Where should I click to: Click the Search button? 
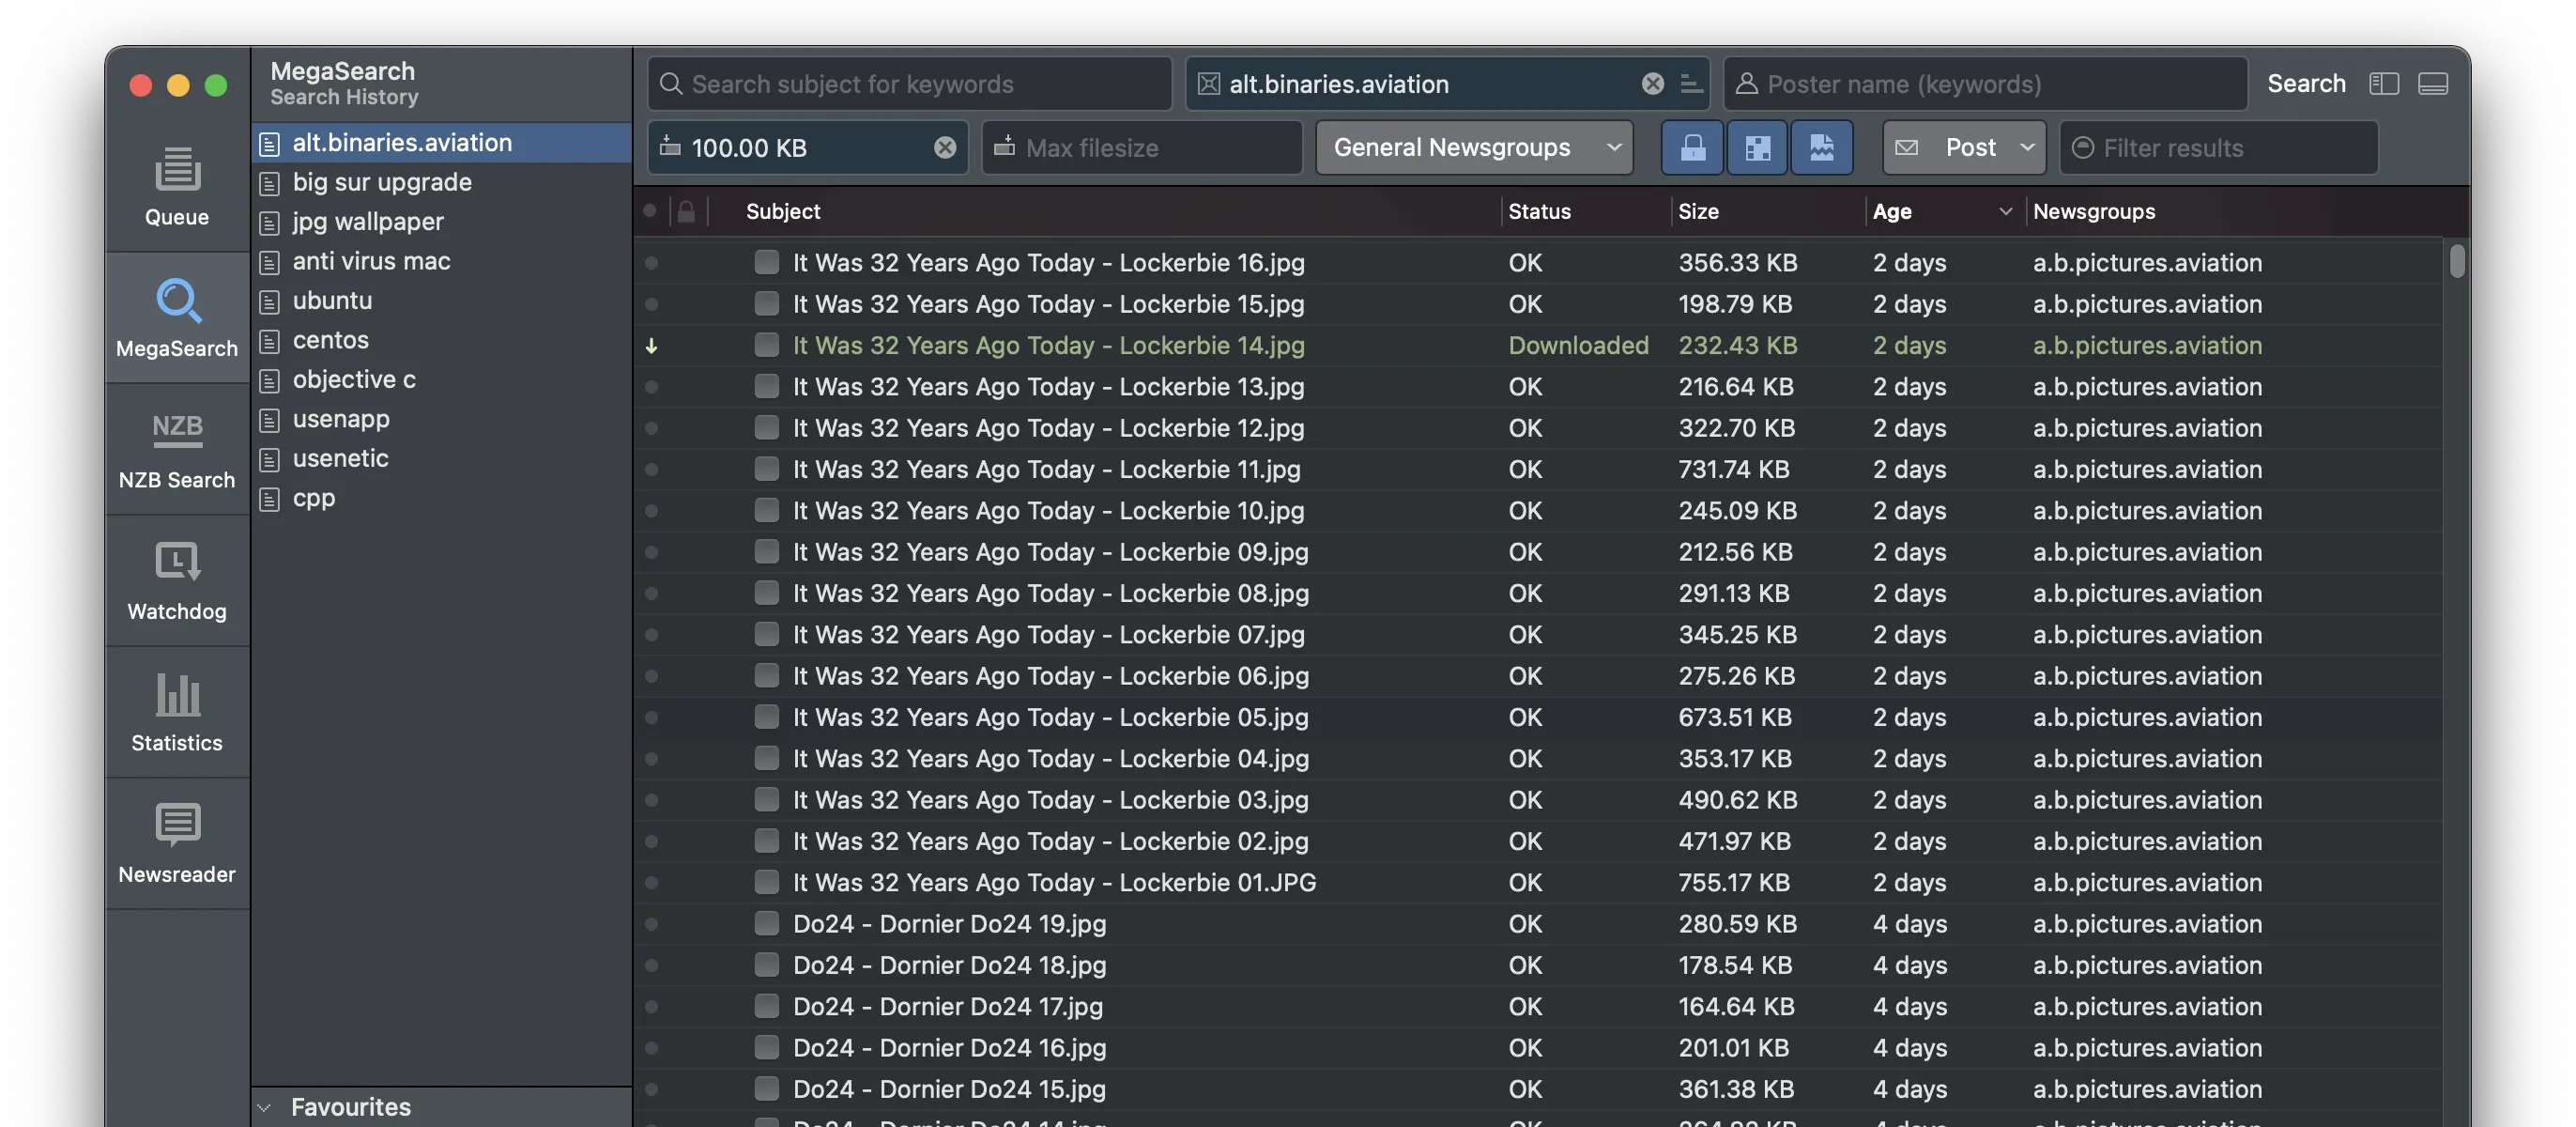2305,84
